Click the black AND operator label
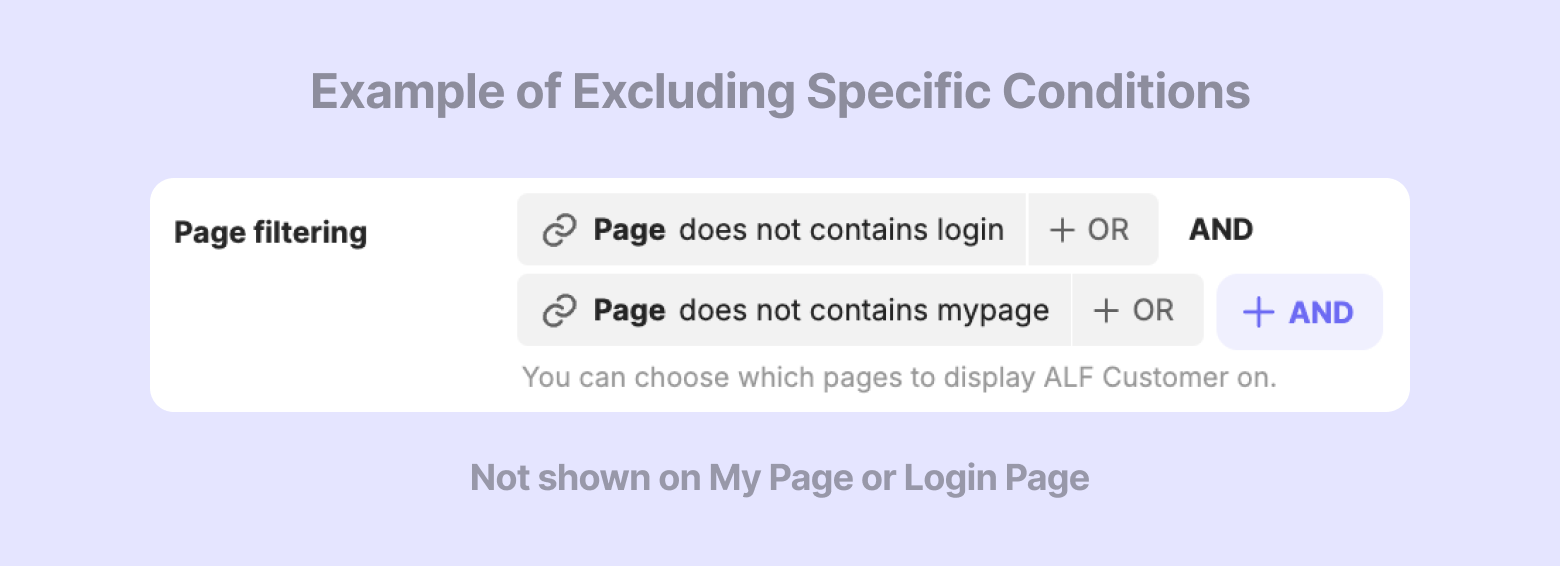The width and height of the screenshot is (1560, 566). click(1220, 230)
